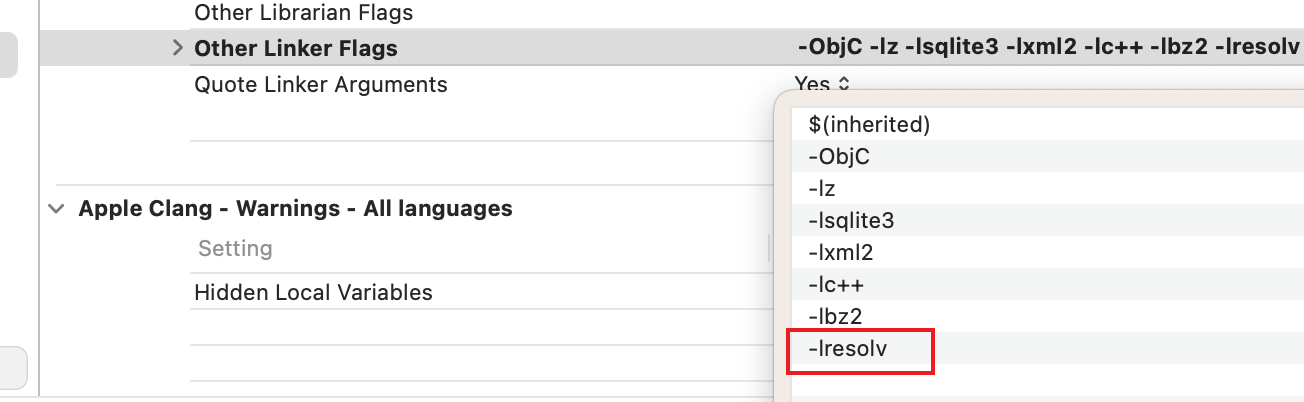Expand the Other Linker Flags disclosure chevron

pos(178,48)
